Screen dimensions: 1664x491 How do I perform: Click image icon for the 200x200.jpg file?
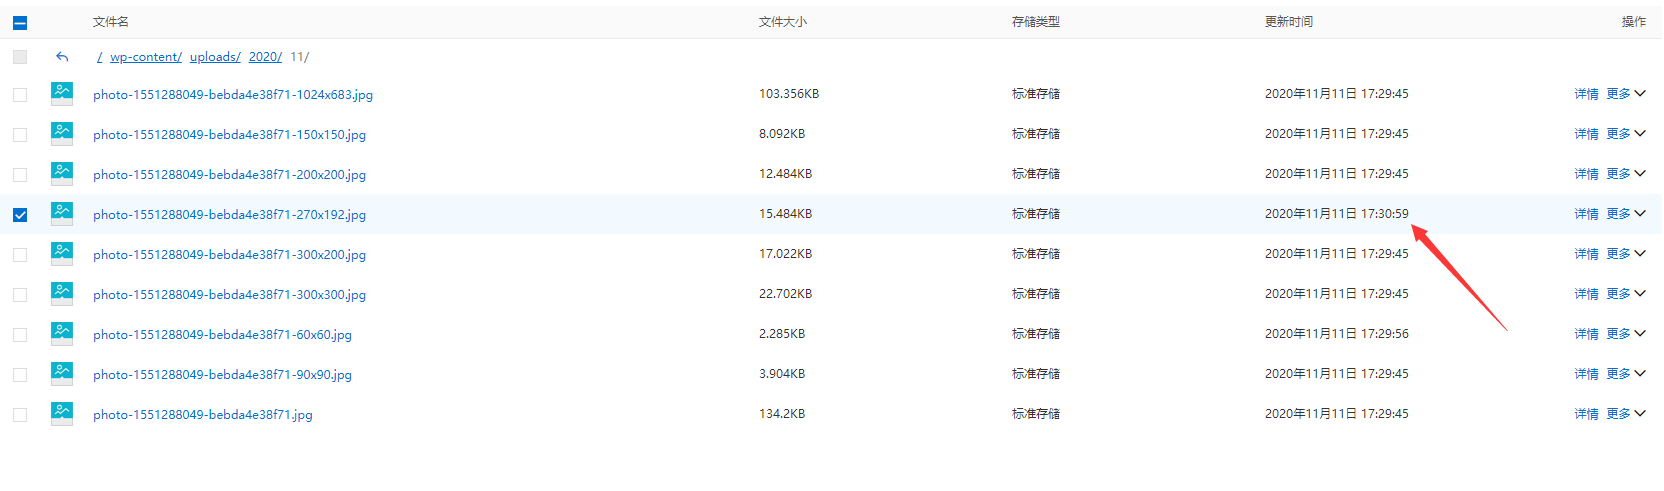[62, 174]
